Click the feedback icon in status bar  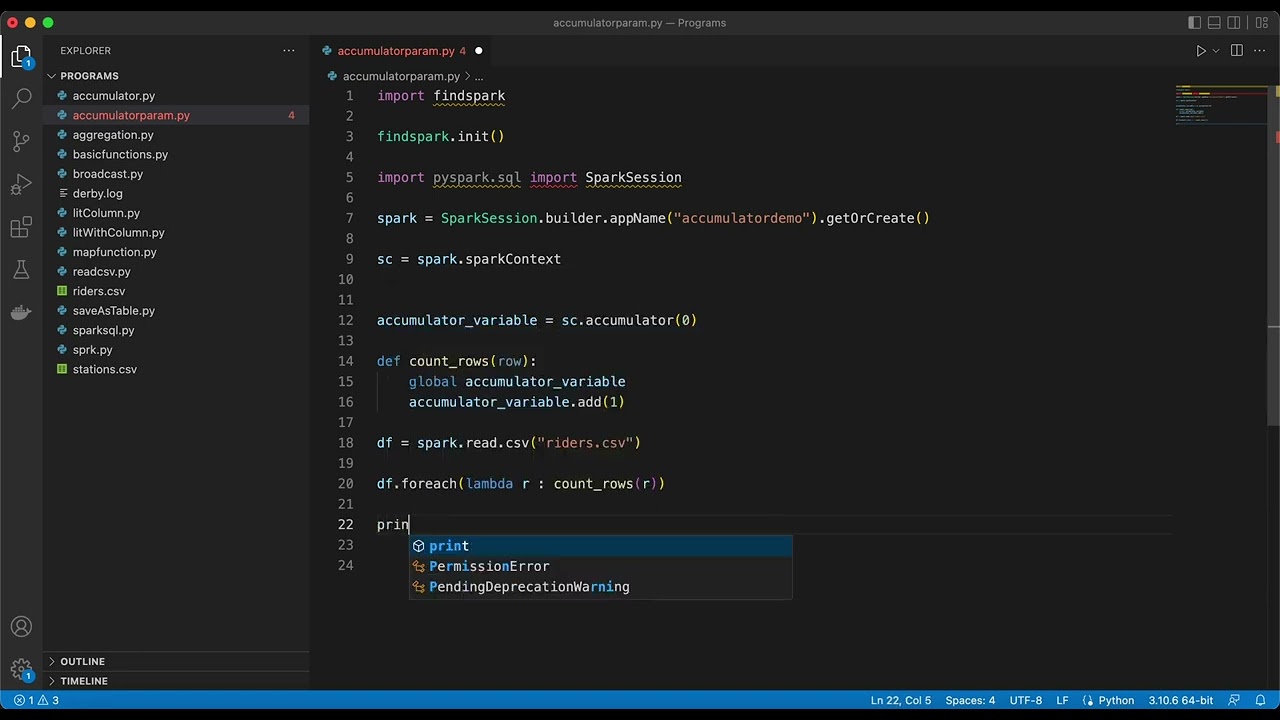[1234, 700]
